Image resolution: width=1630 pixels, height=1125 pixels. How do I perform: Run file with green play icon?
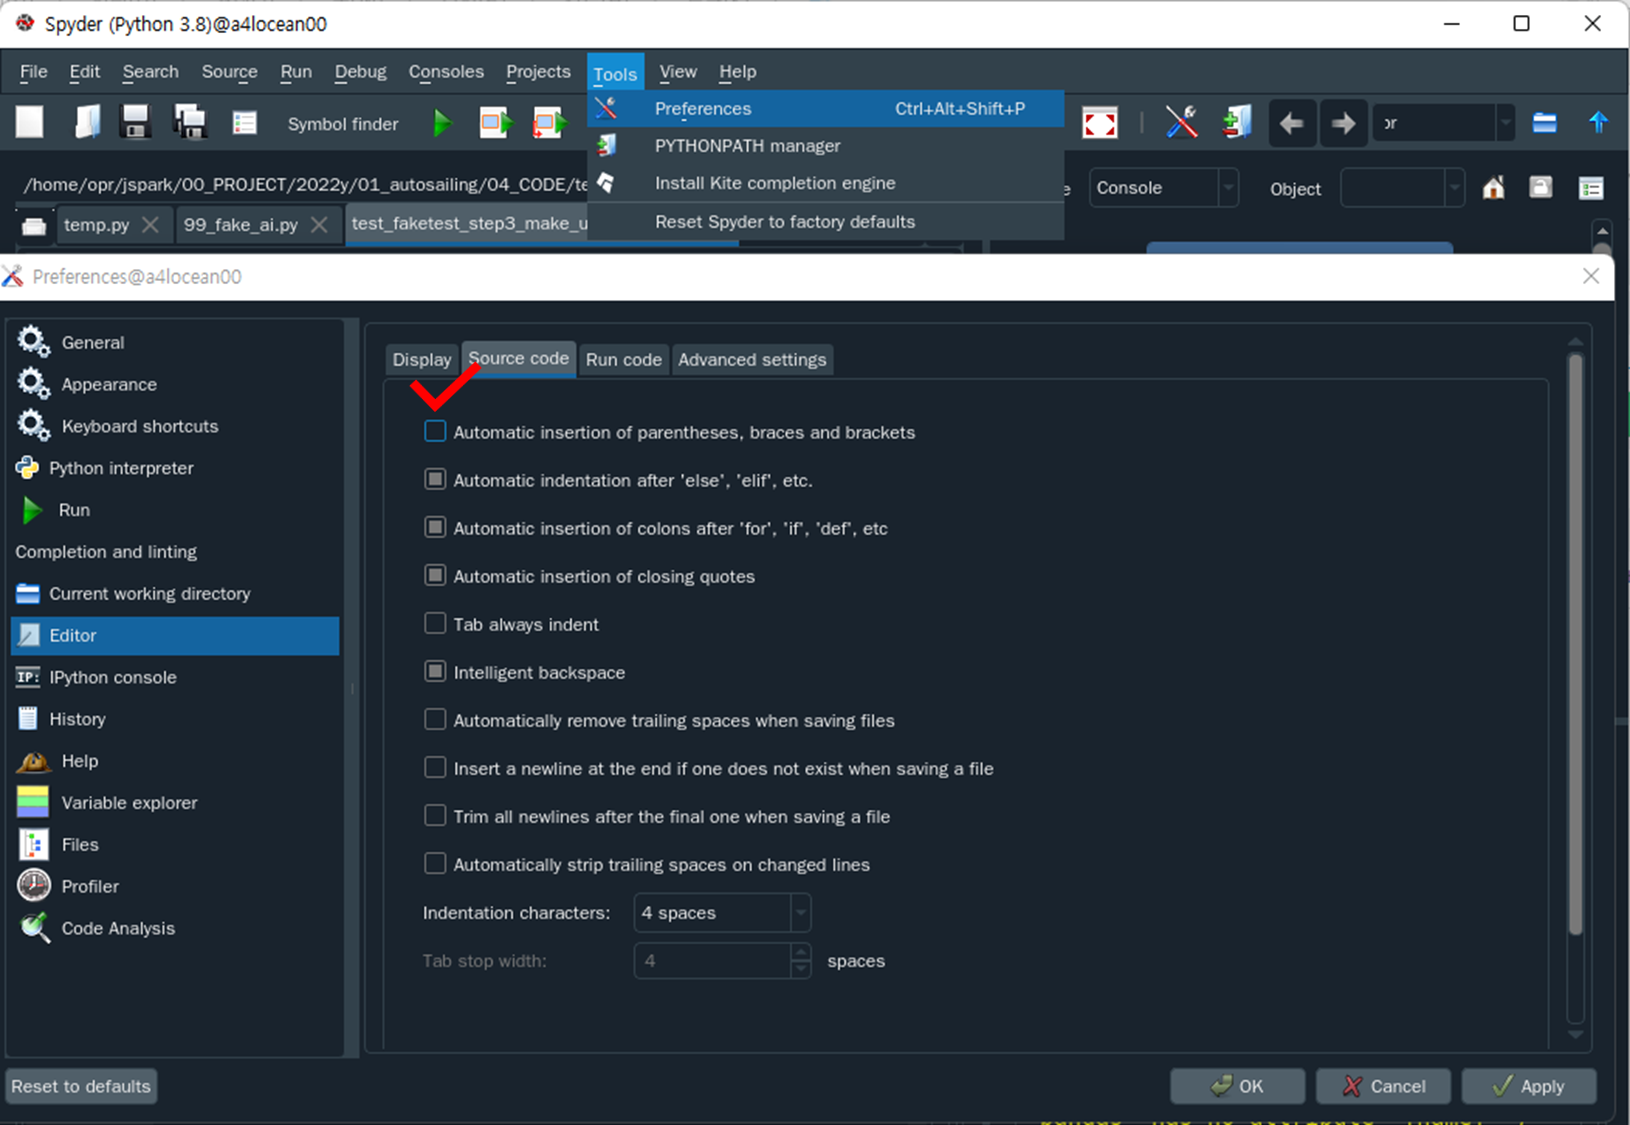[x=442, y=123]
